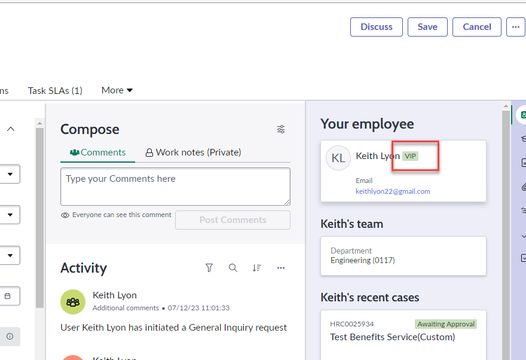
Task: Open the Task SLAs (1) tab
Action: click(x=55, y=91)
